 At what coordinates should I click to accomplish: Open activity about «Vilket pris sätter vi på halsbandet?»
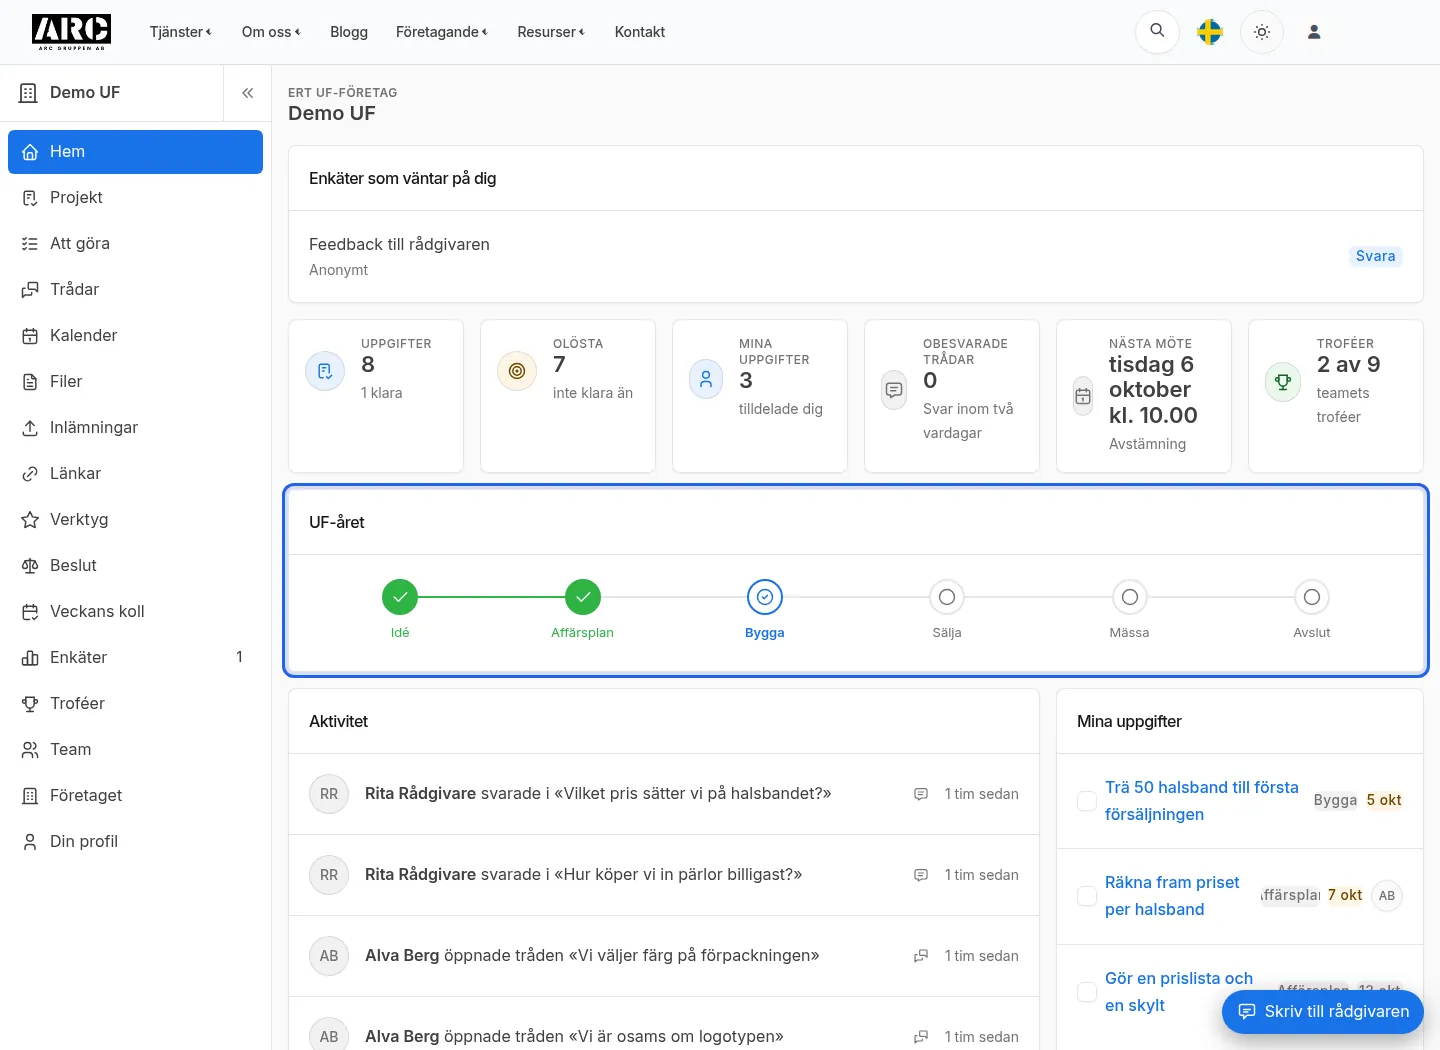(664, 794)
